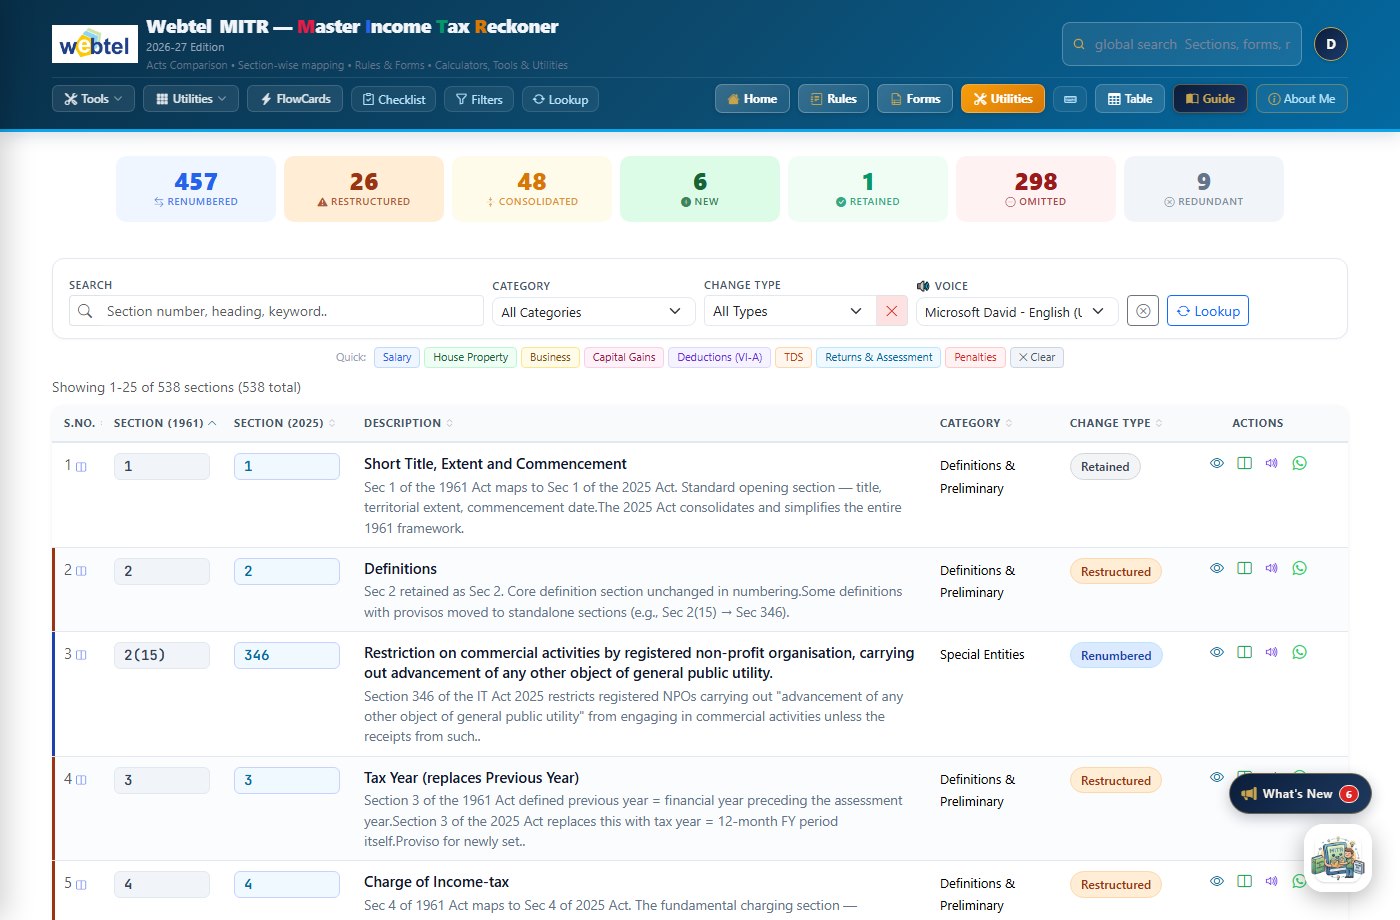Image resolution: width=1400 pixels, height=920 pixels.
Task: Play voice speaker icon for Short Title row
Action: [1272, 463]
